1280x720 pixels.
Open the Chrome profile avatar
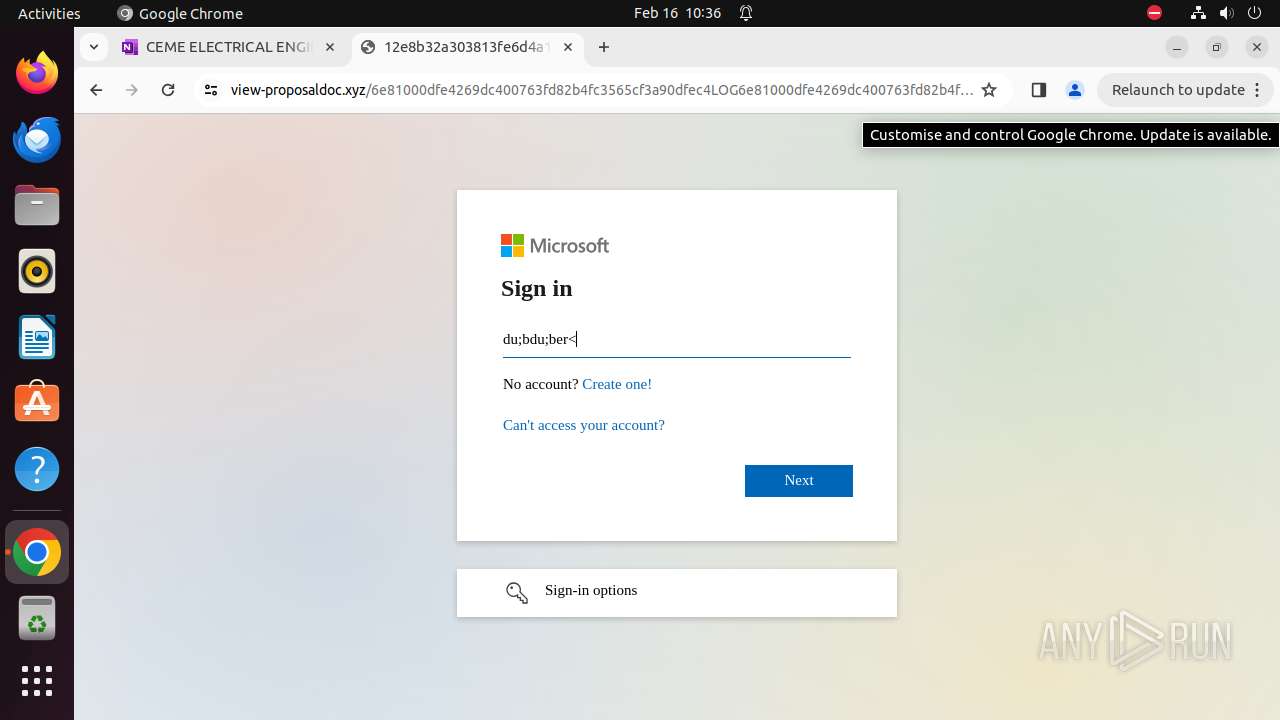1075,90
